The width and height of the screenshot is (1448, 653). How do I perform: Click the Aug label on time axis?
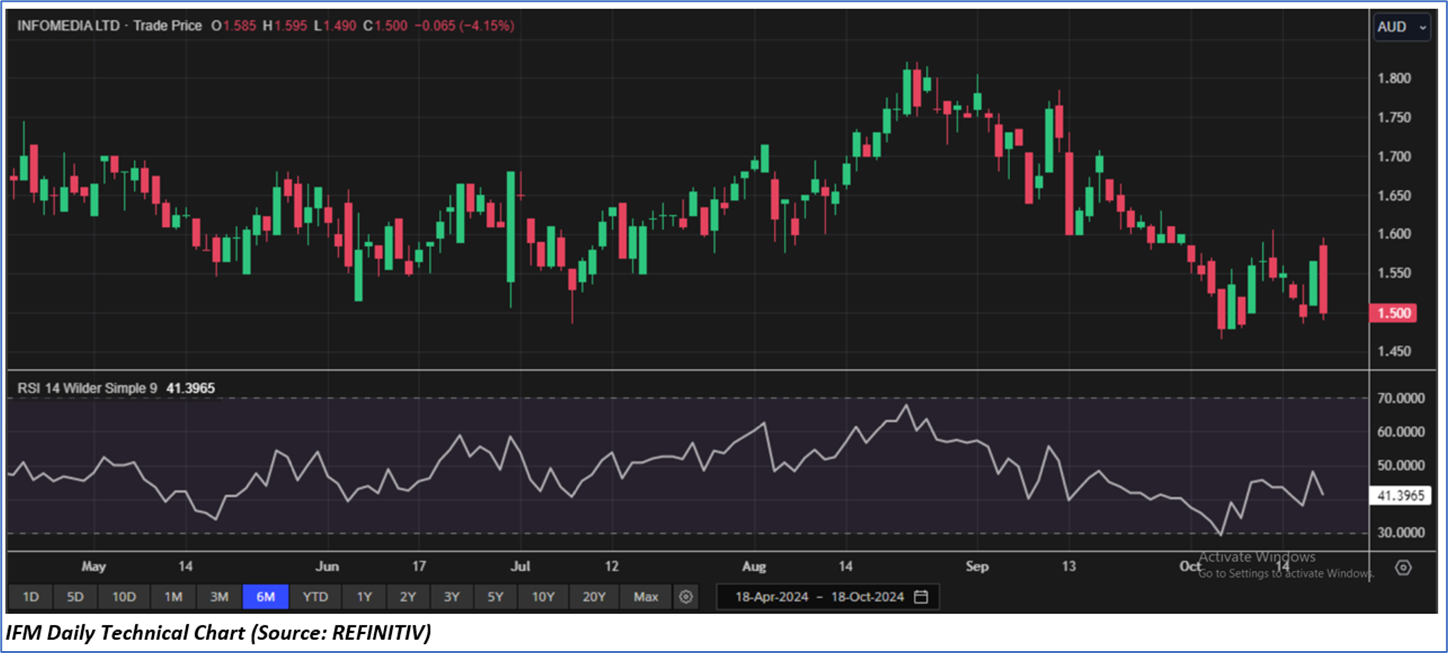(754, 567)
